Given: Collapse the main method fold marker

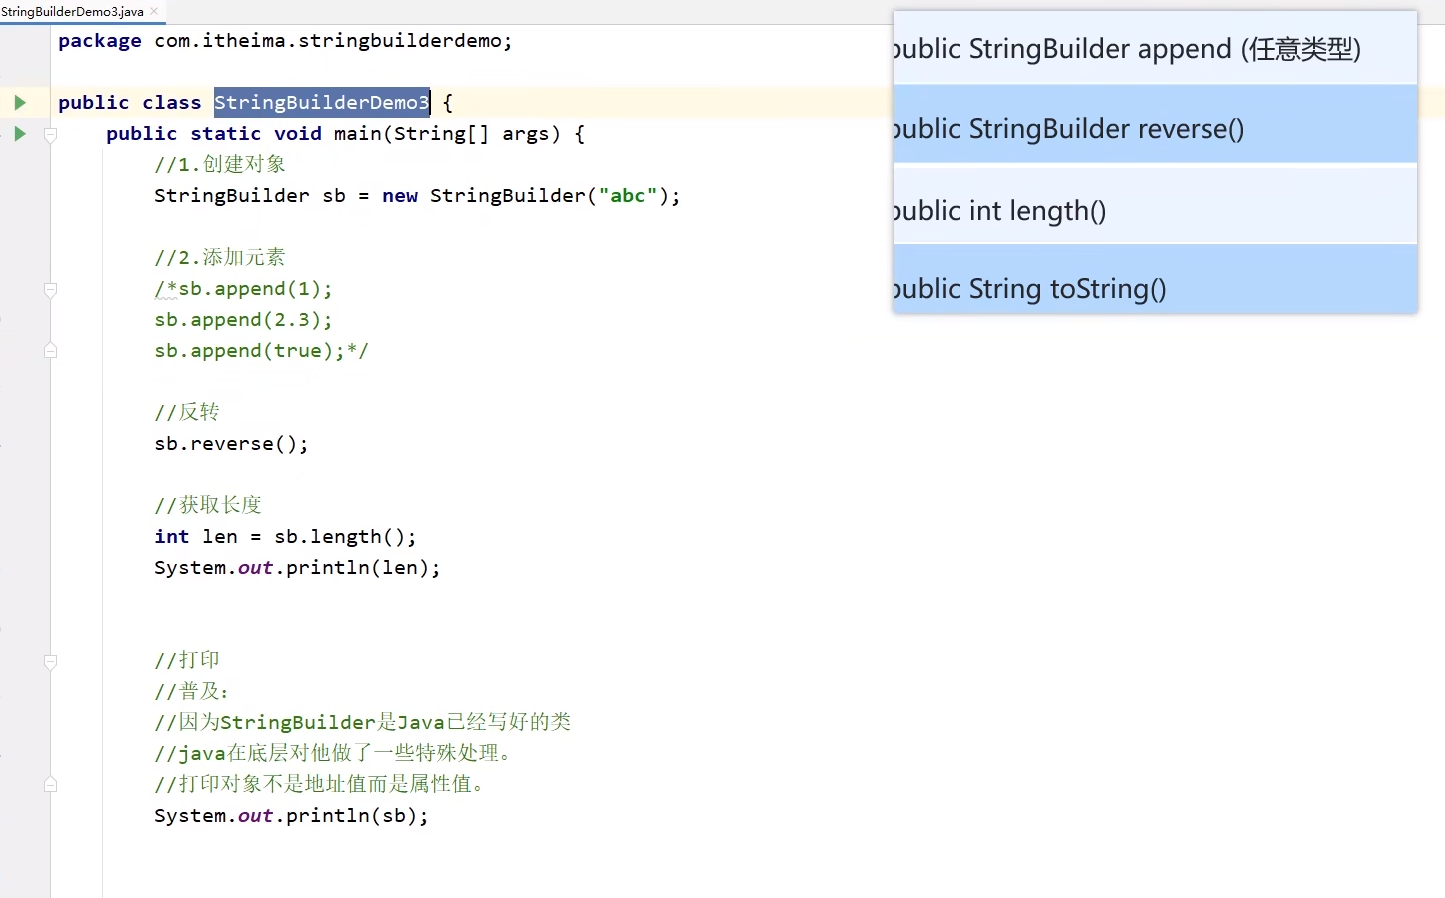Looking at the screenshot, I should tap(50, 134).
